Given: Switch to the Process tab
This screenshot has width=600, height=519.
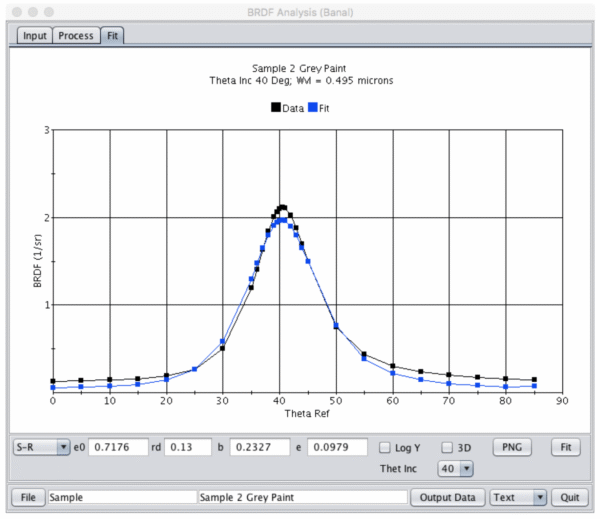Looking at the screenshot, I should (x=75, y=35).
